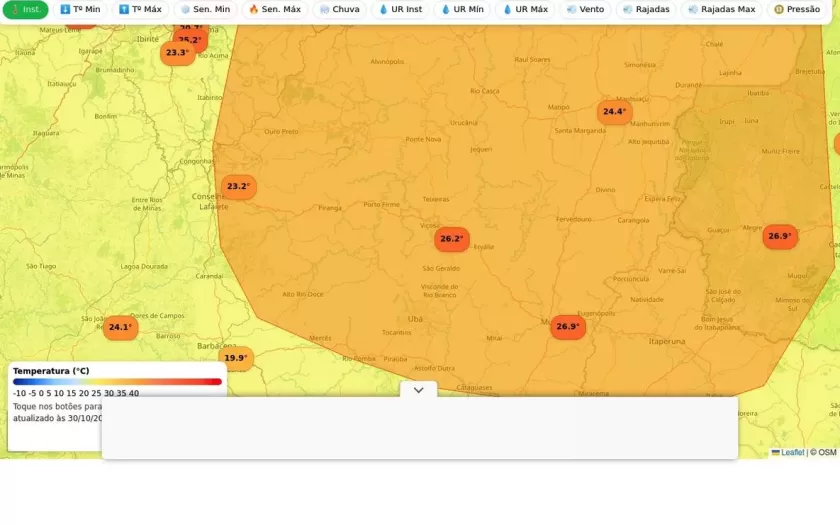Collapse the bottom panel with chevron
The height and width of the screenshot is (525, 840).
[418, 390]
